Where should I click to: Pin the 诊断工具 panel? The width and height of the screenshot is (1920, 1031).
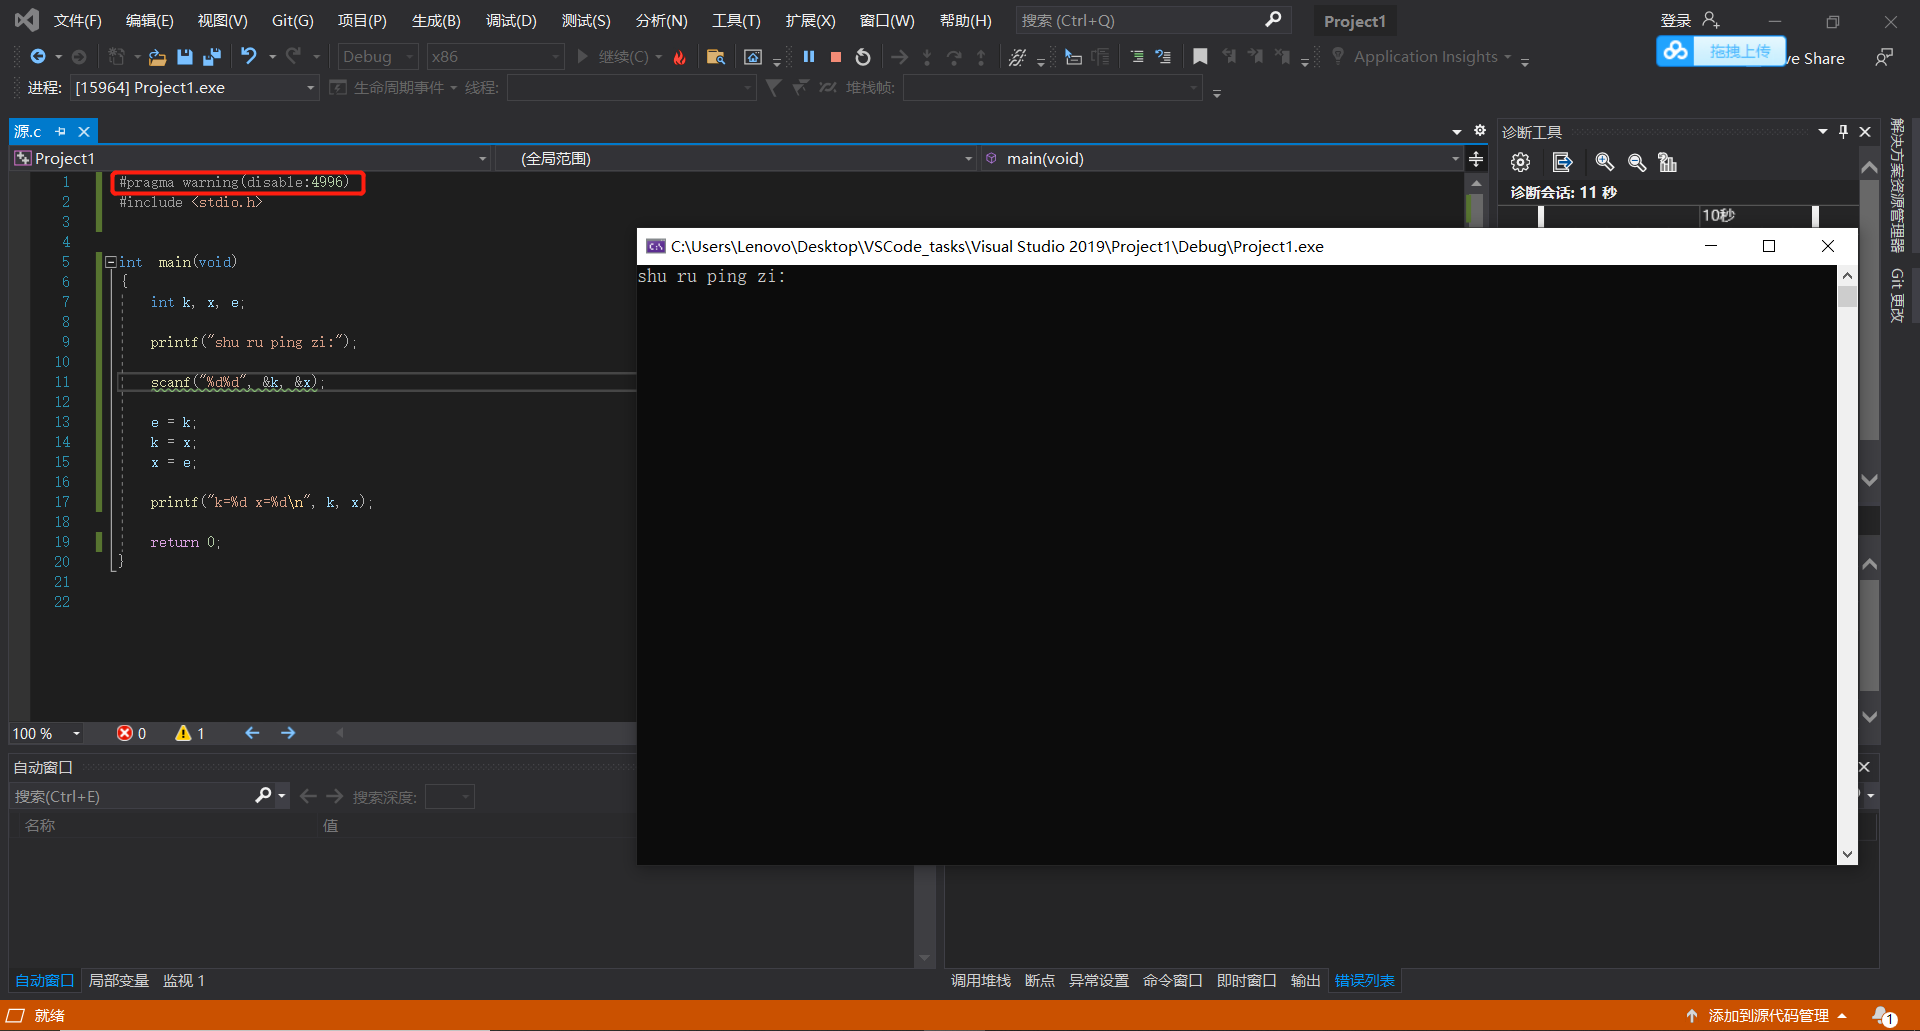point(1842,131)
